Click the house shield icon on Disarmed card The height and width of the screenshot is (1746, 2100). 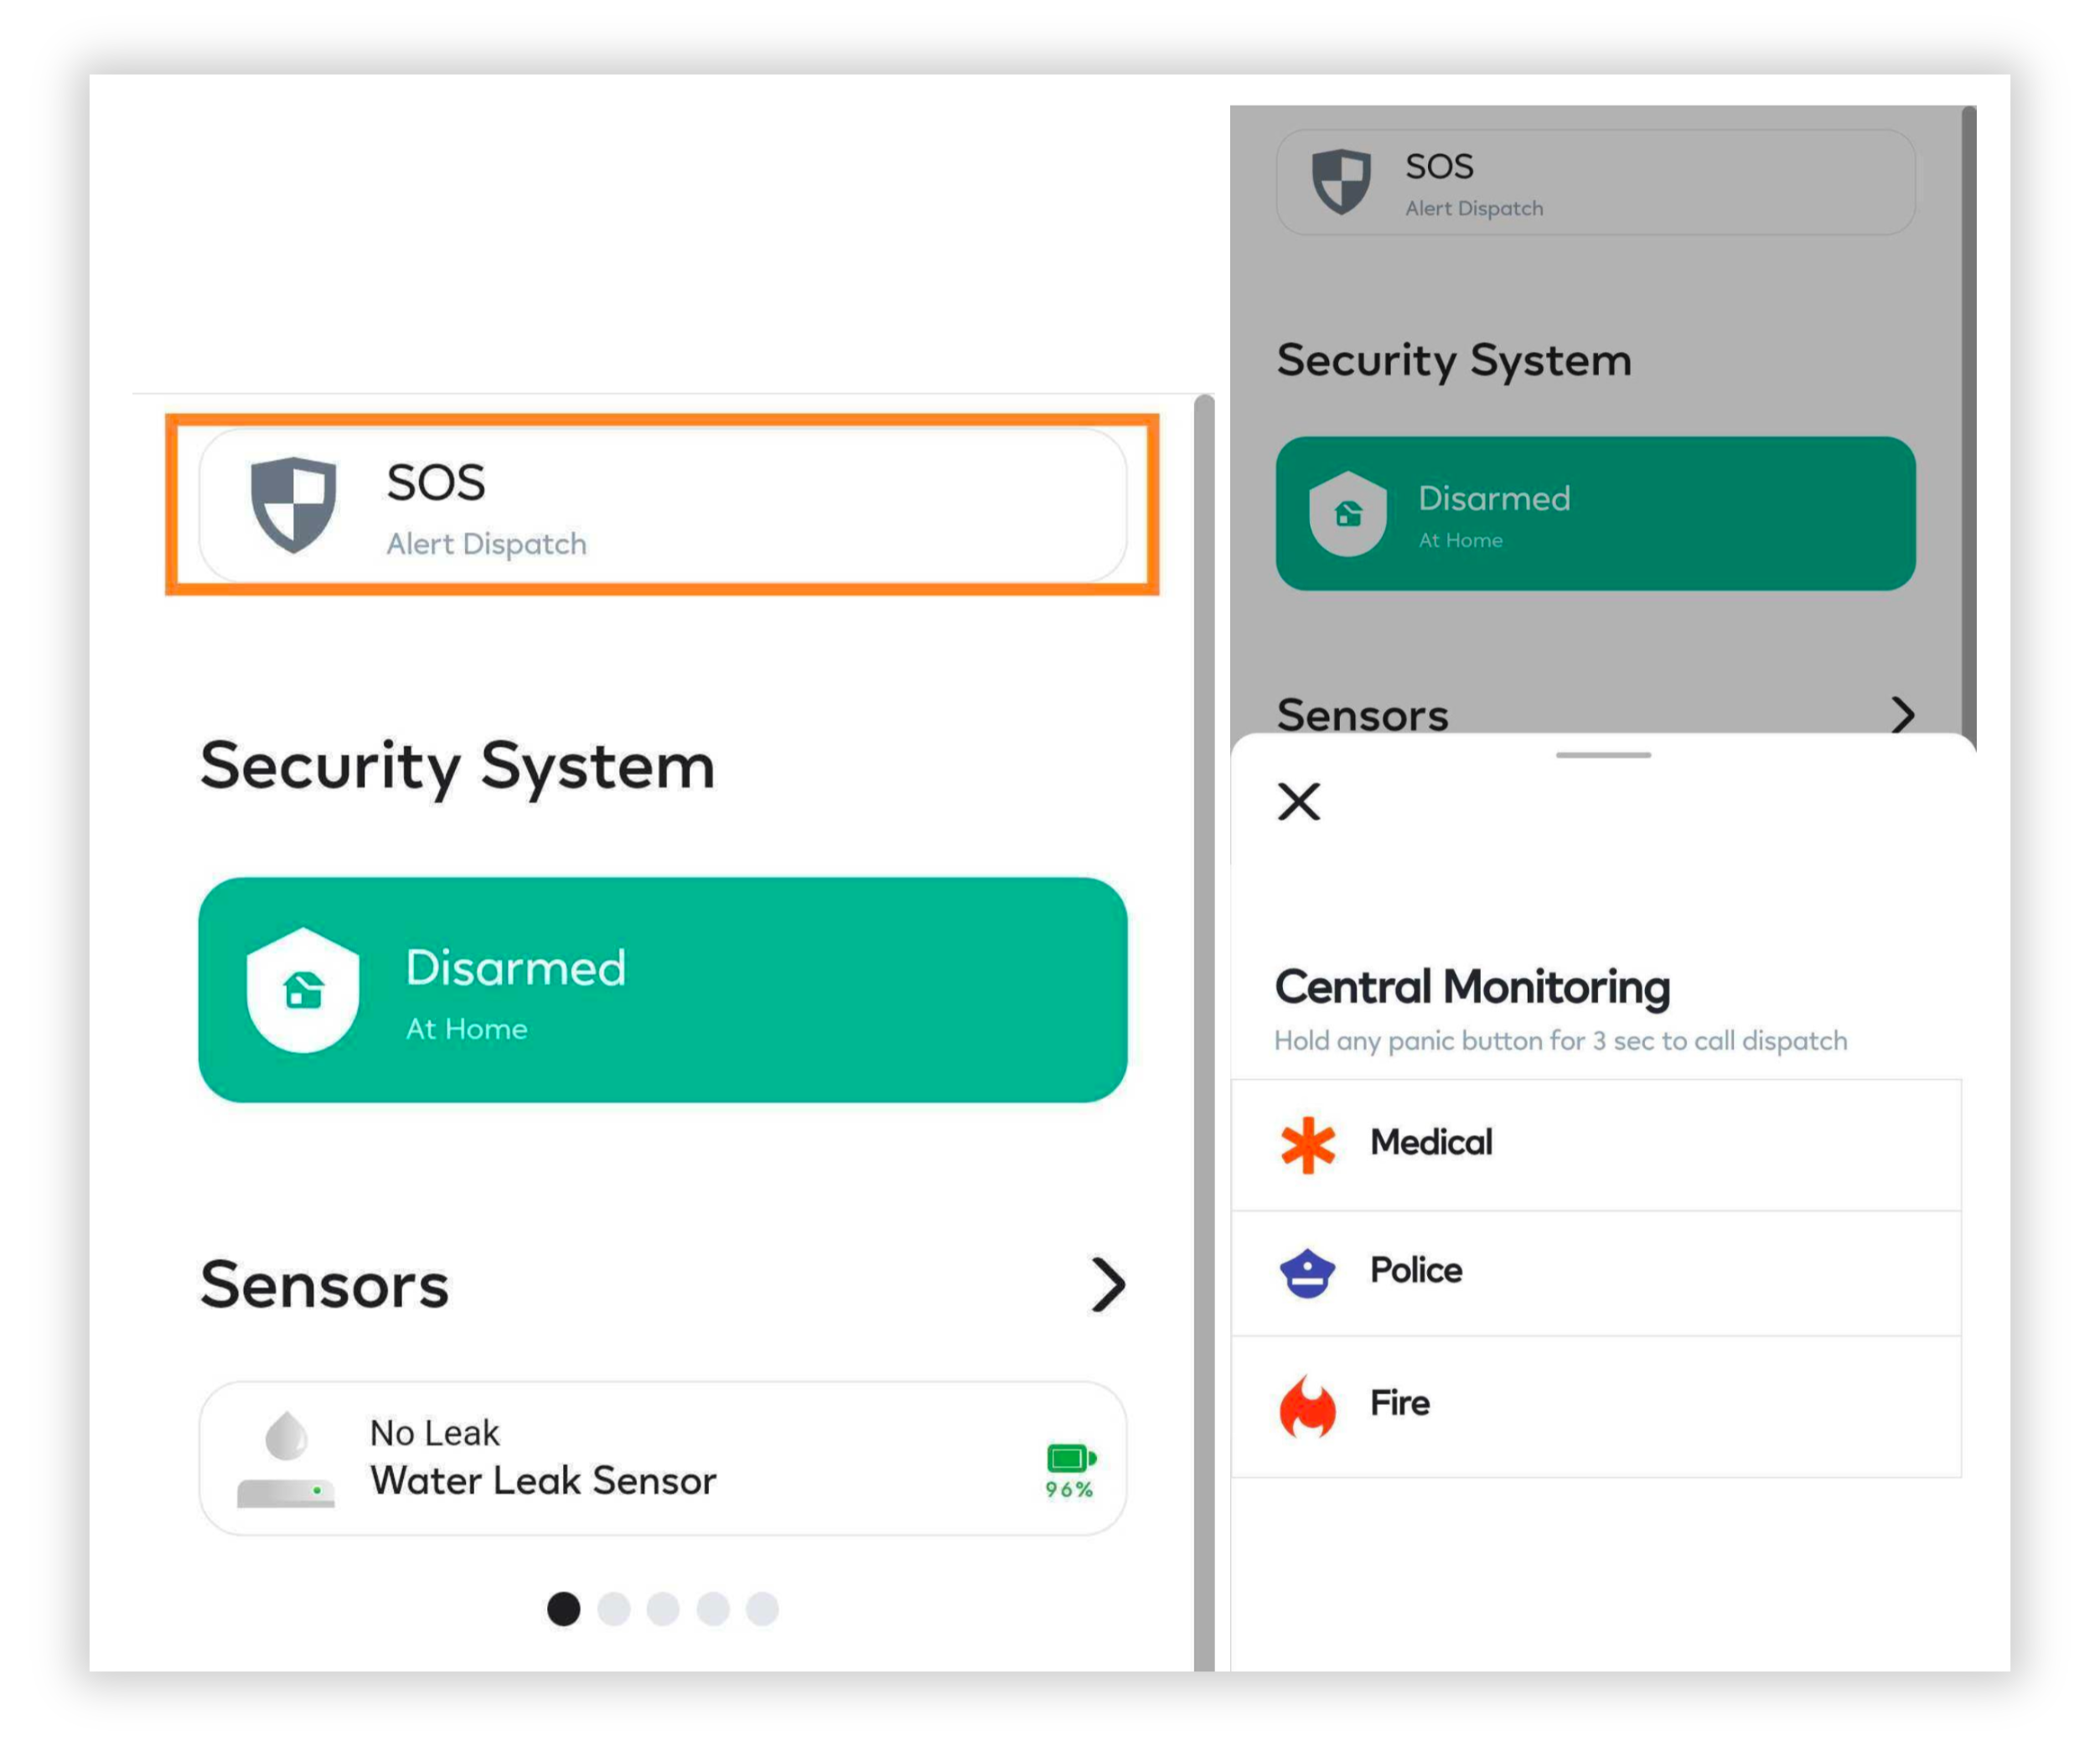coord(303,990)
